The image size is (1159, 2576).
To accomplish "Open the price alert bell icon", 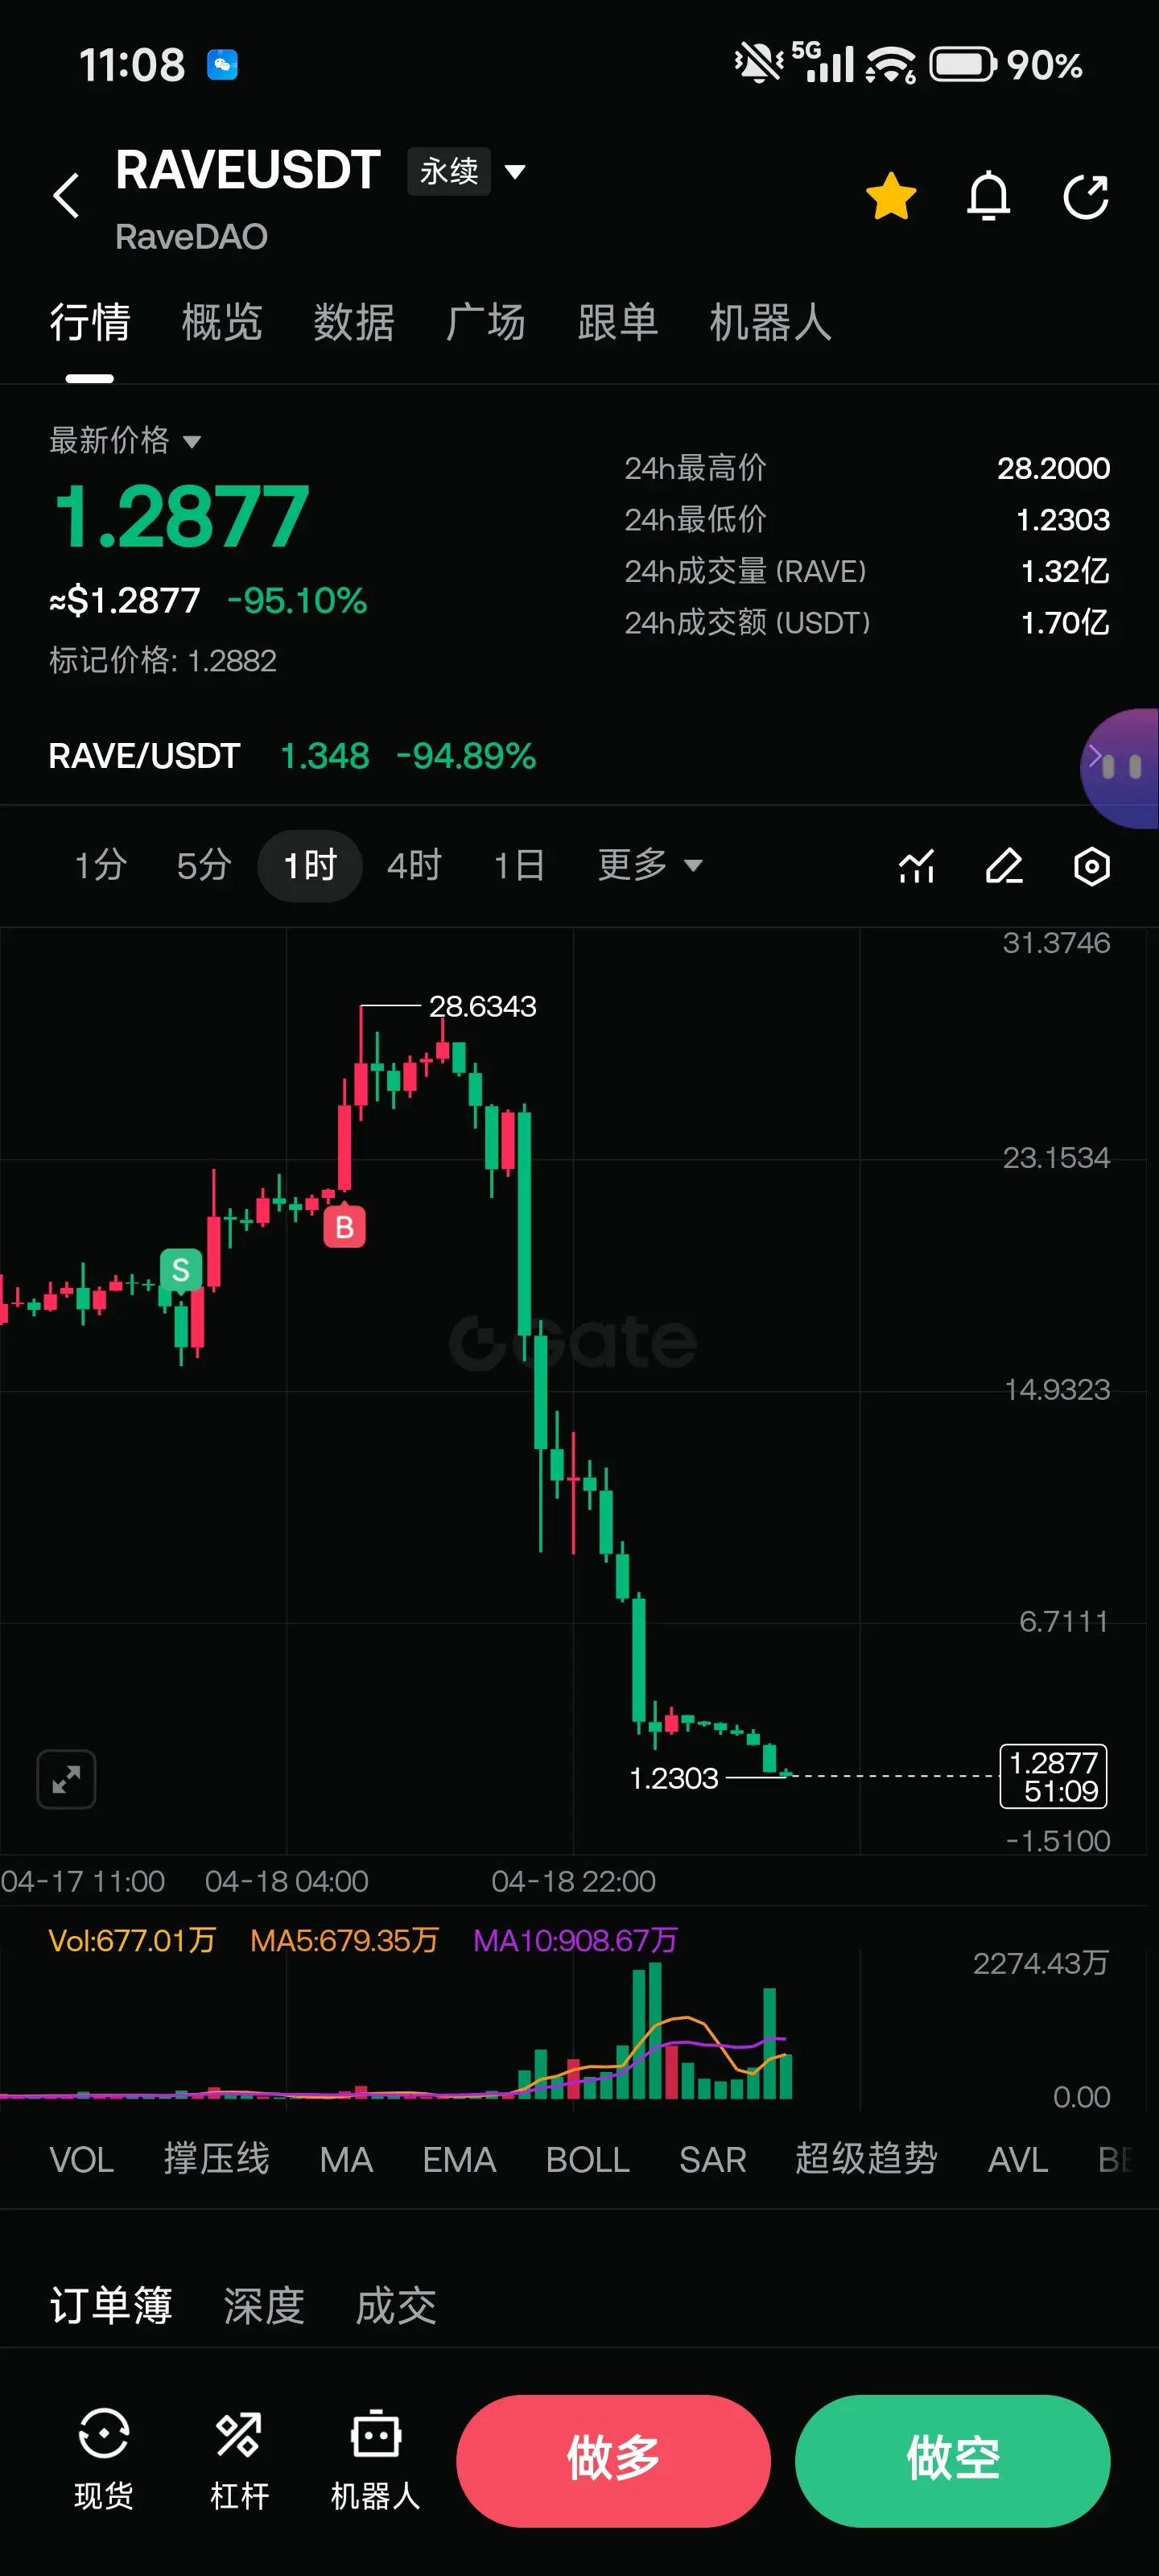I will click(988, 196).
